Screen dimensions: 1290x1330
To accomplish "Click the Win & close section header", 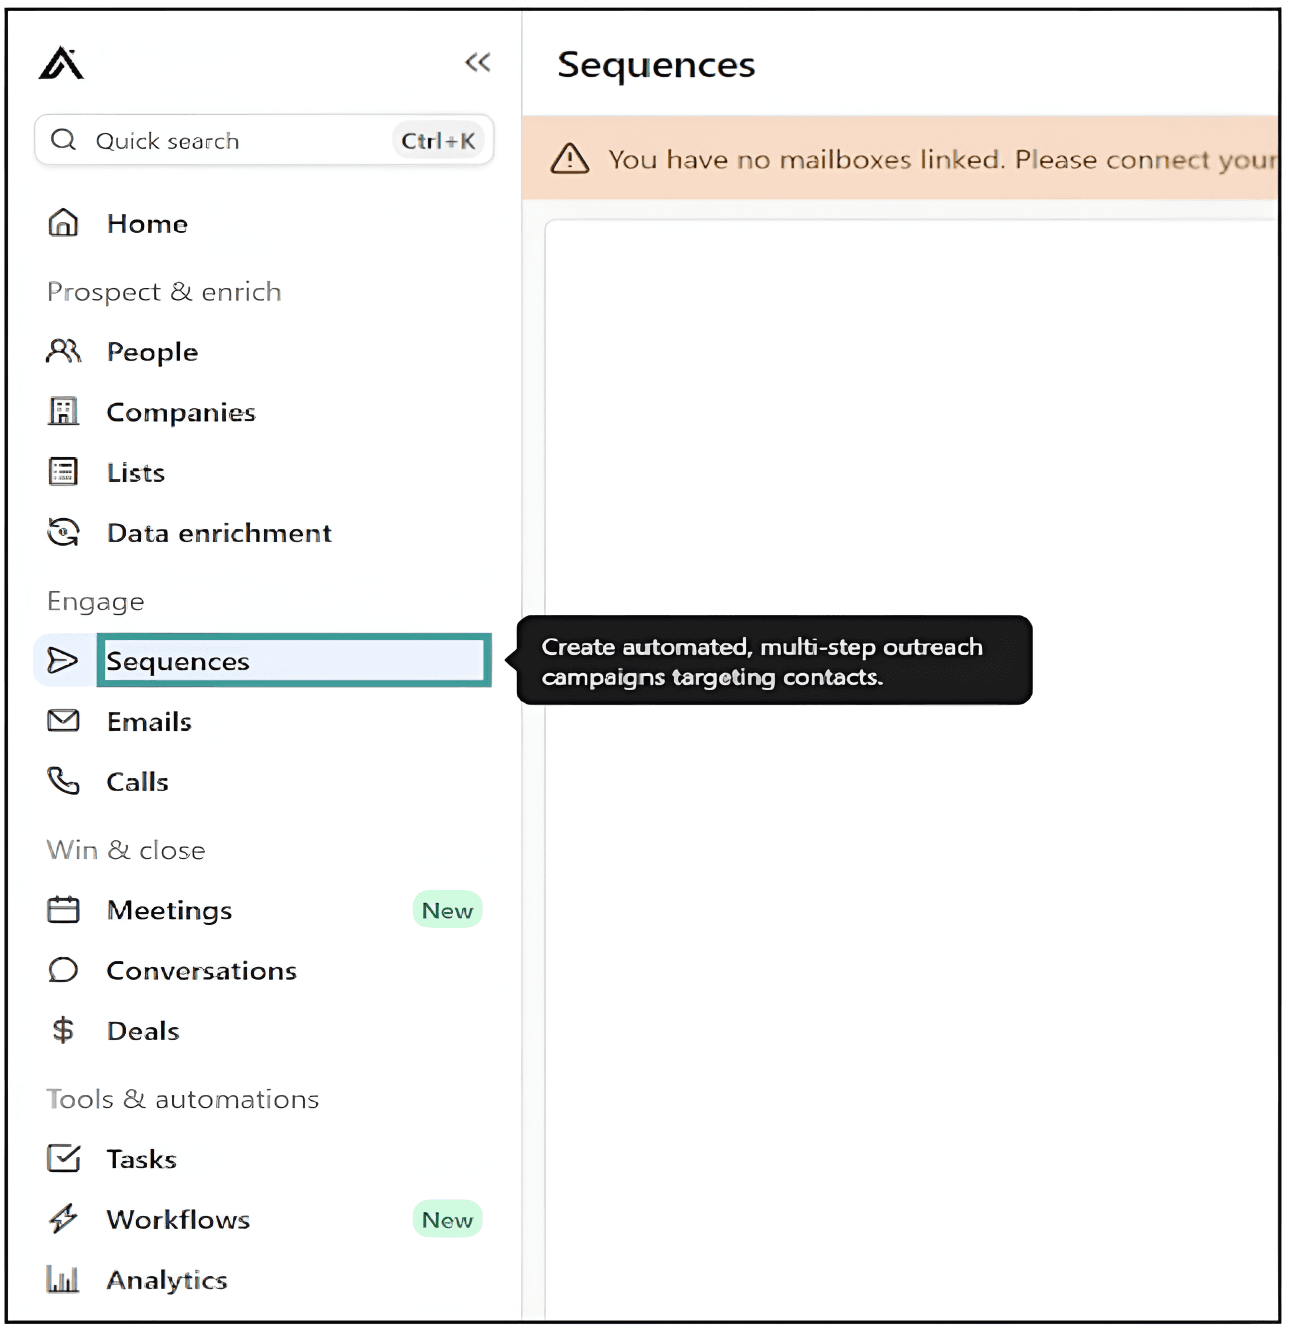I will [x=126, y=850].
